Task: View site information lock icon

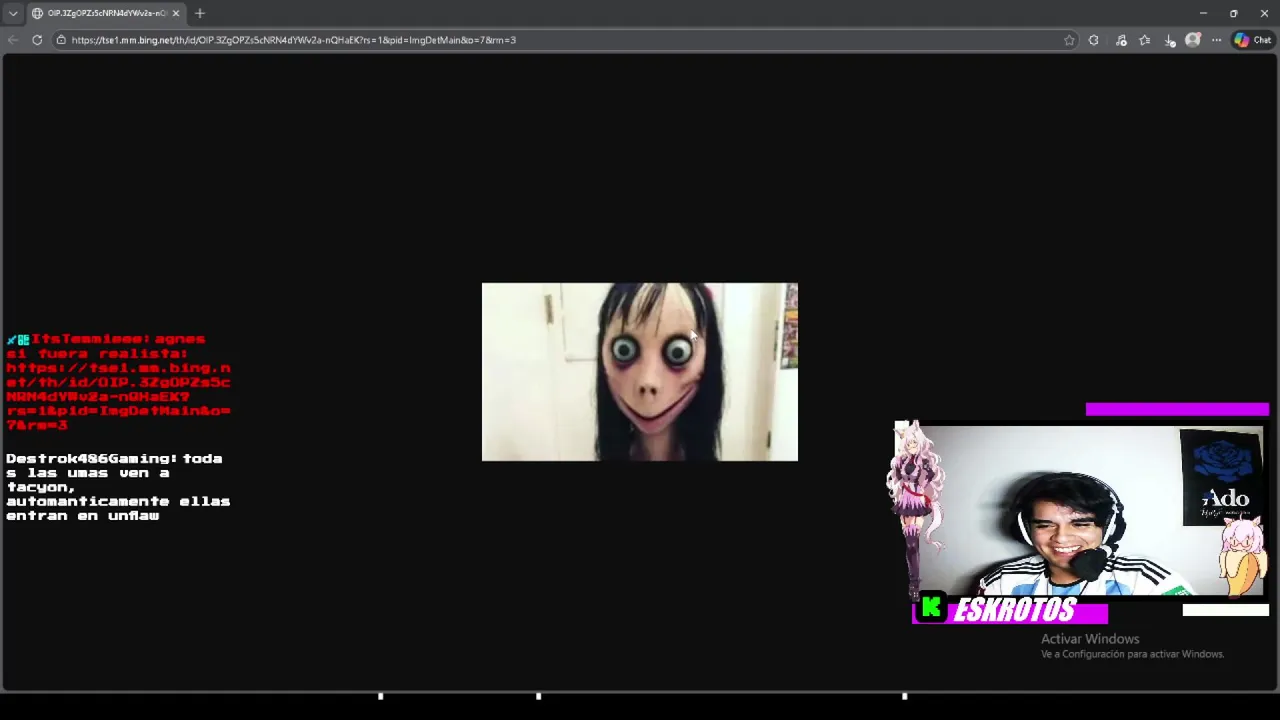Action: pos(61,40)
